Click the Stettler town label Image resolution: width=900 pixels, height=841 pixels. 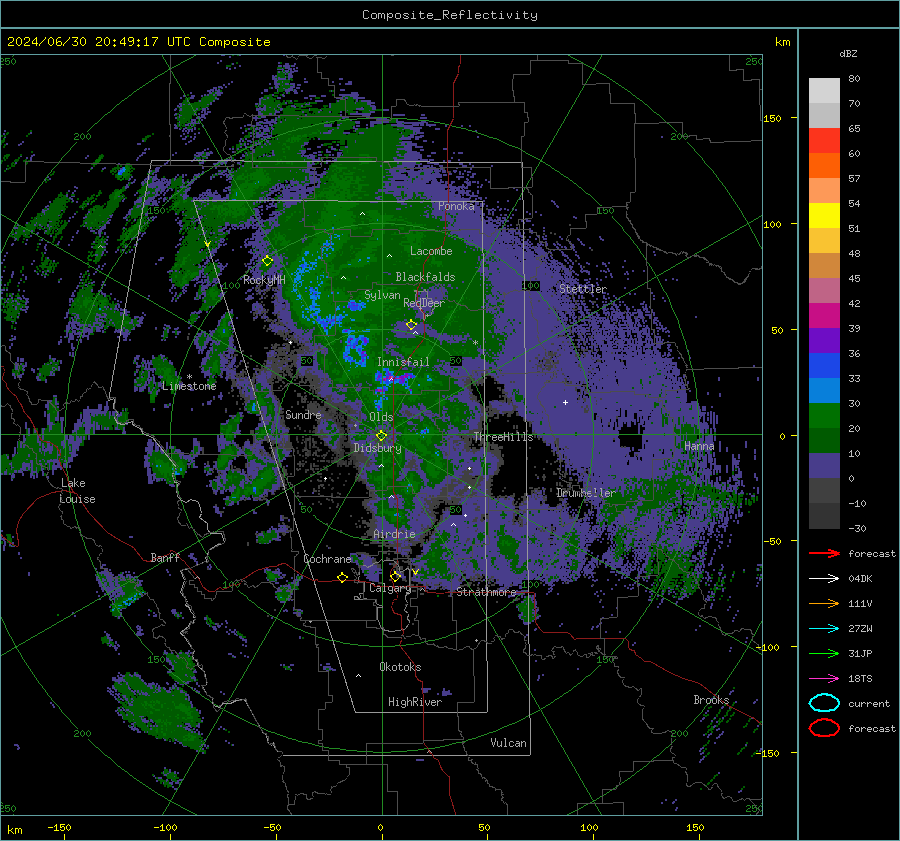pyautogui.click(x=583, y=289)
